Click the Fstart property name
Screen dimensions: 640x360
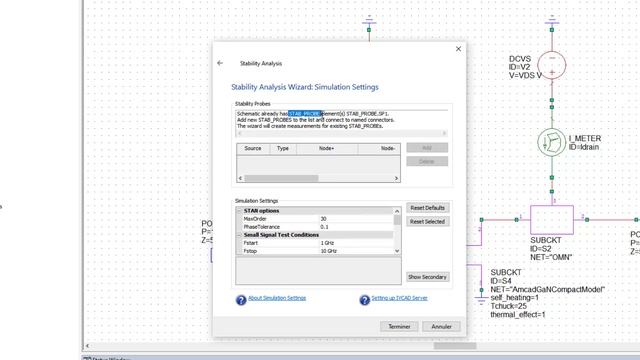click(250, 243)
